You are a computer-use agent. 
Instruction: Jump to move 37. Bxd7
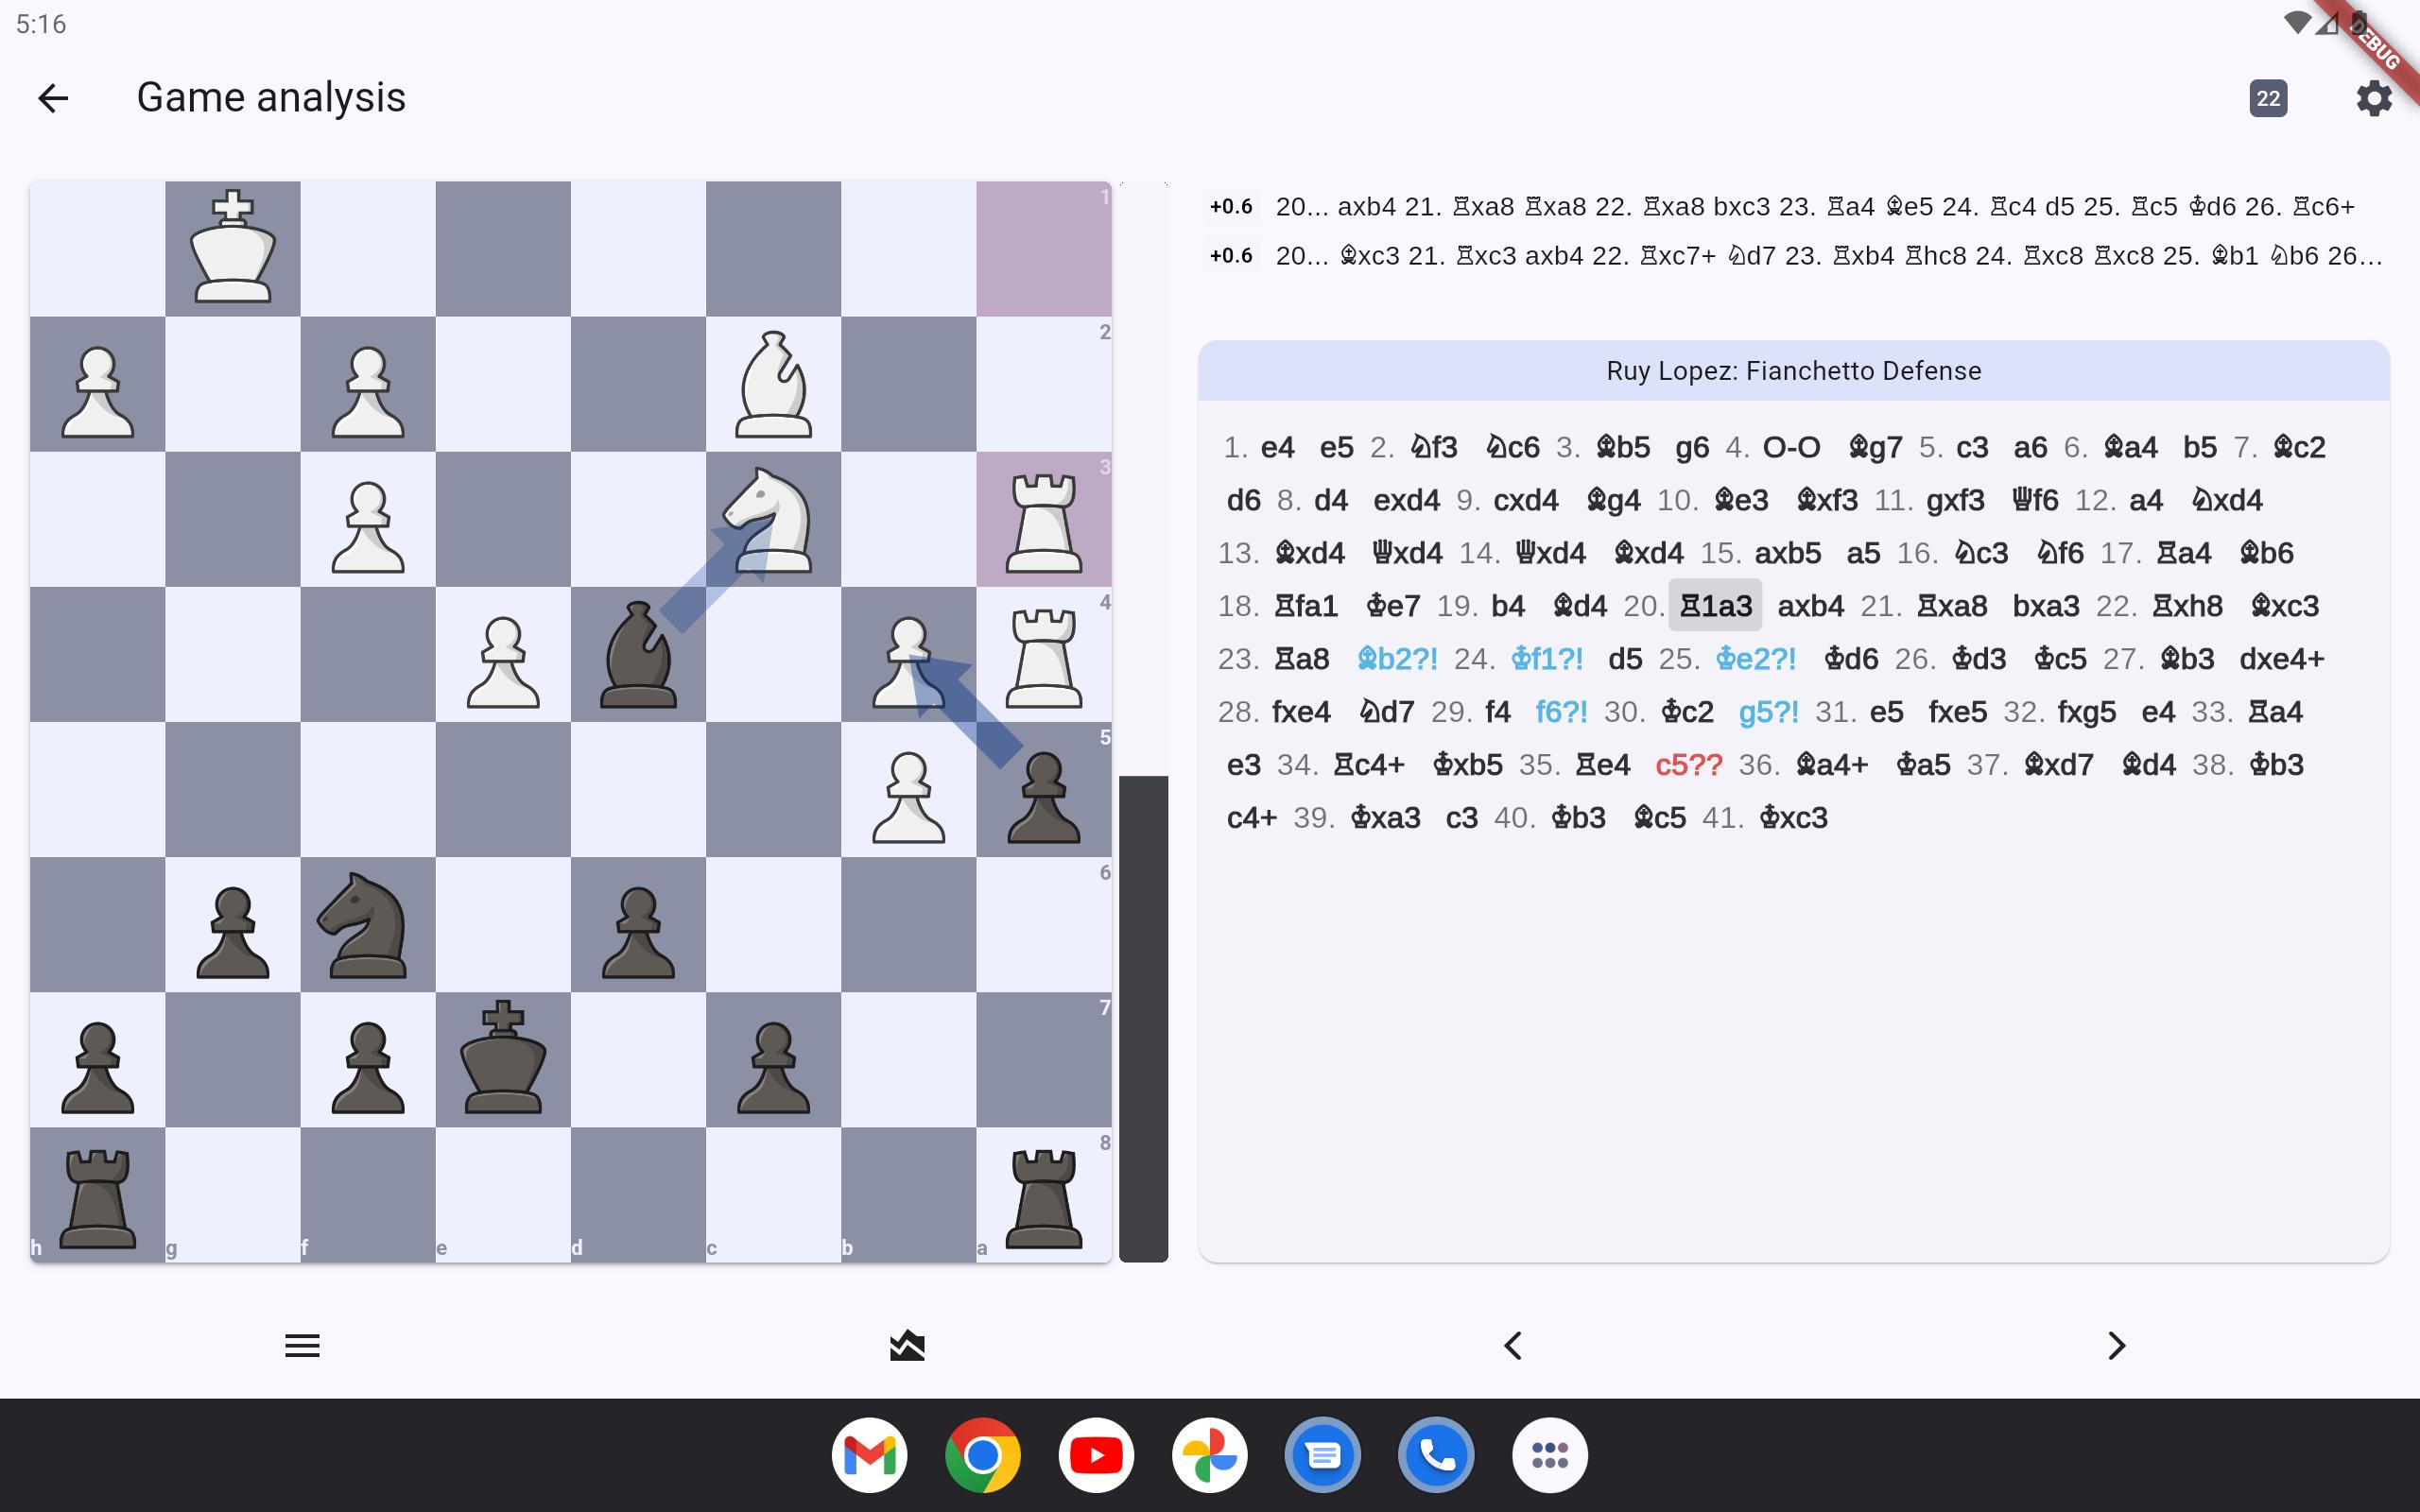2059,765
